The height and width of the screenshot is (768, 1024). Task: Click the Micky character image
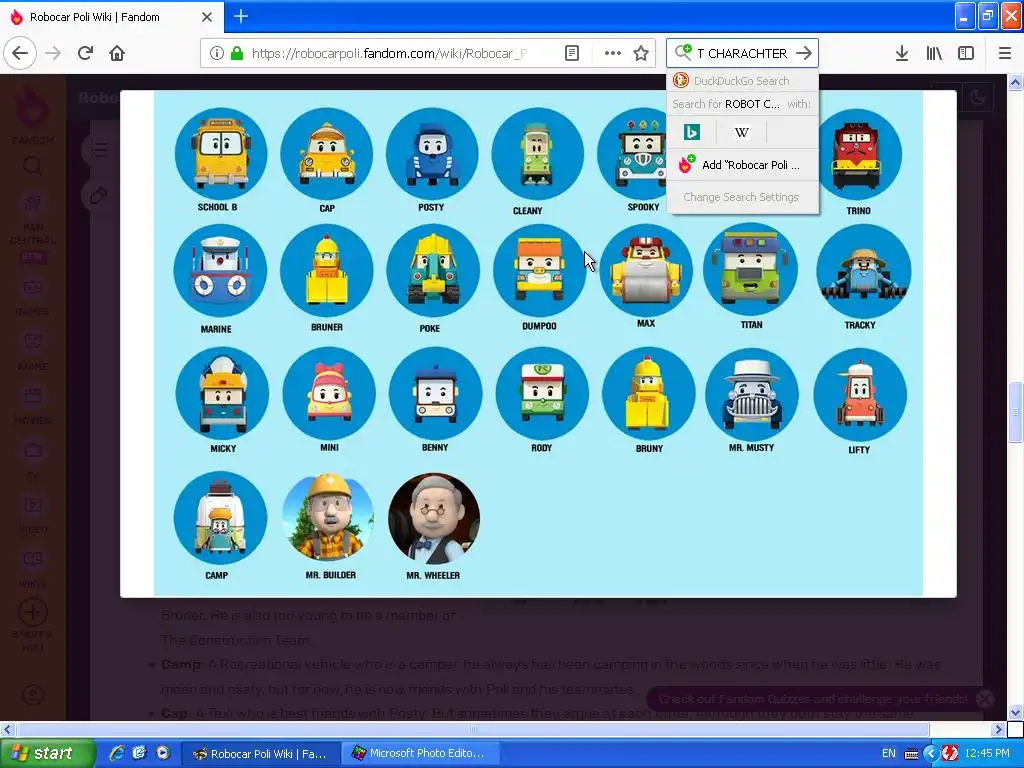[222, 393]
